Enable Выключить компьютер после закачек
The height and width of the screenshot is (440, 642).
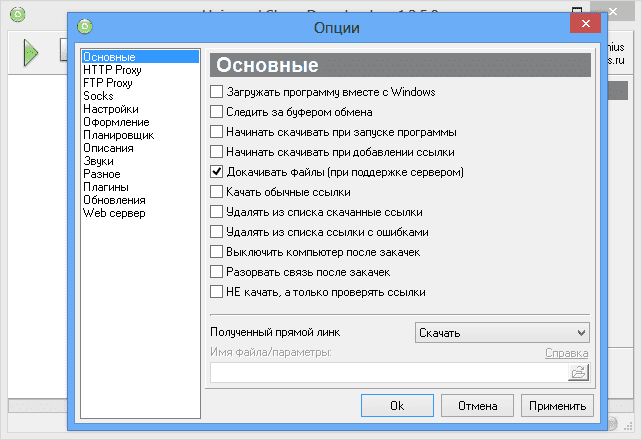click(x=217, y=252)
